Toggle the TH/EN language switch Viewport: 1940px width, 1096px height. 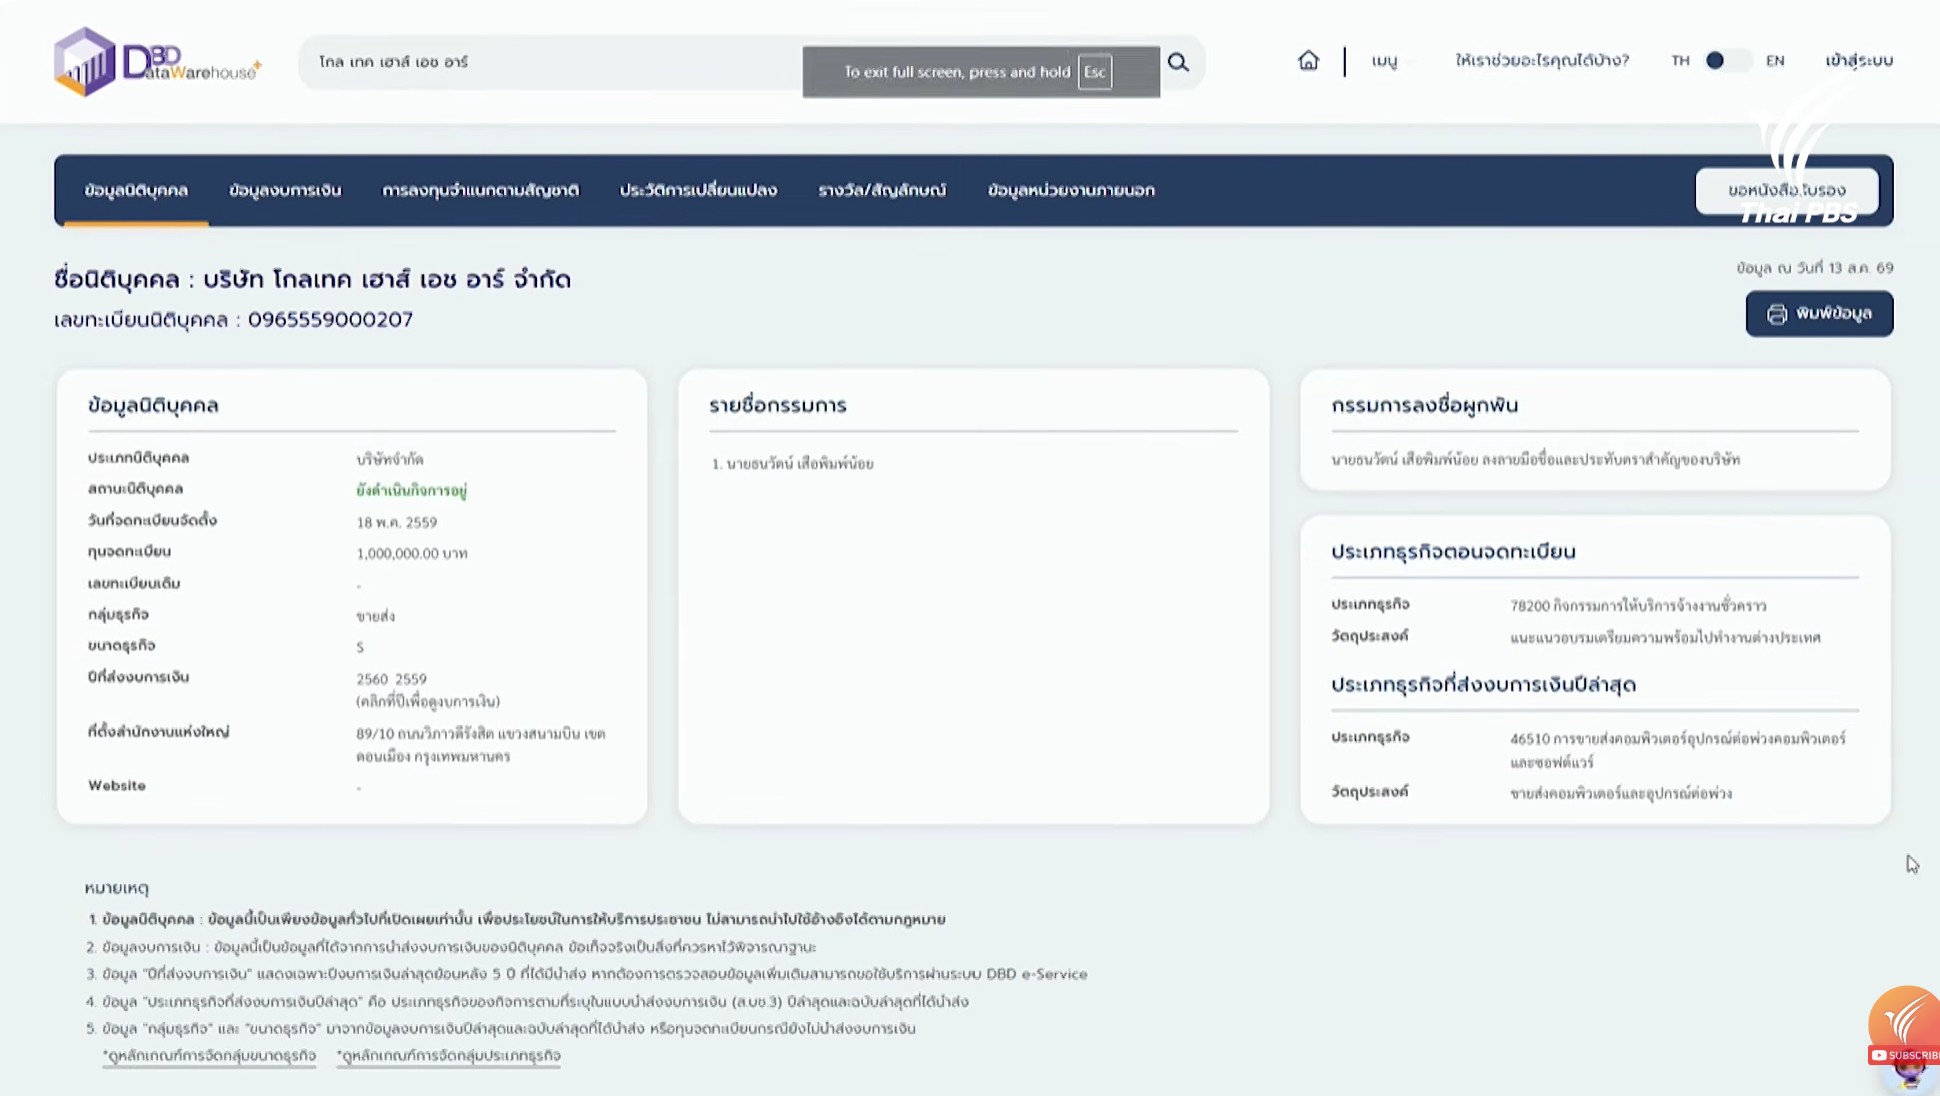(x=1727, y=61)
